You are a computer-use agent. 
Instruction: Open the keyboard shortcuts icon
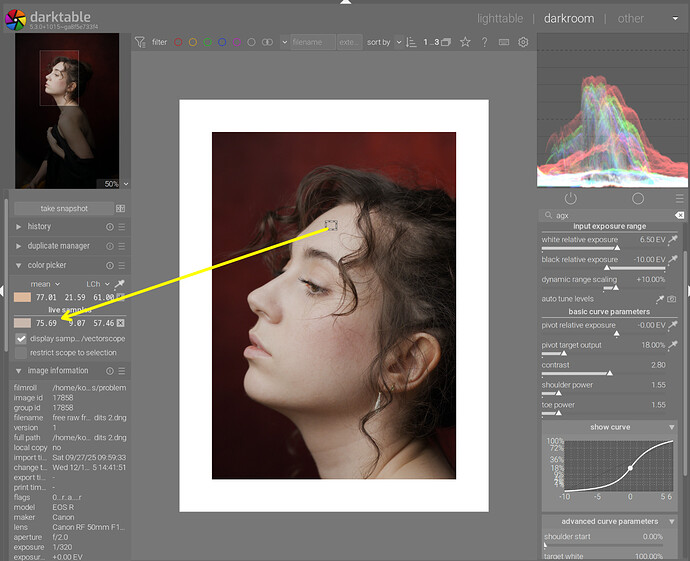click(504, 43)
